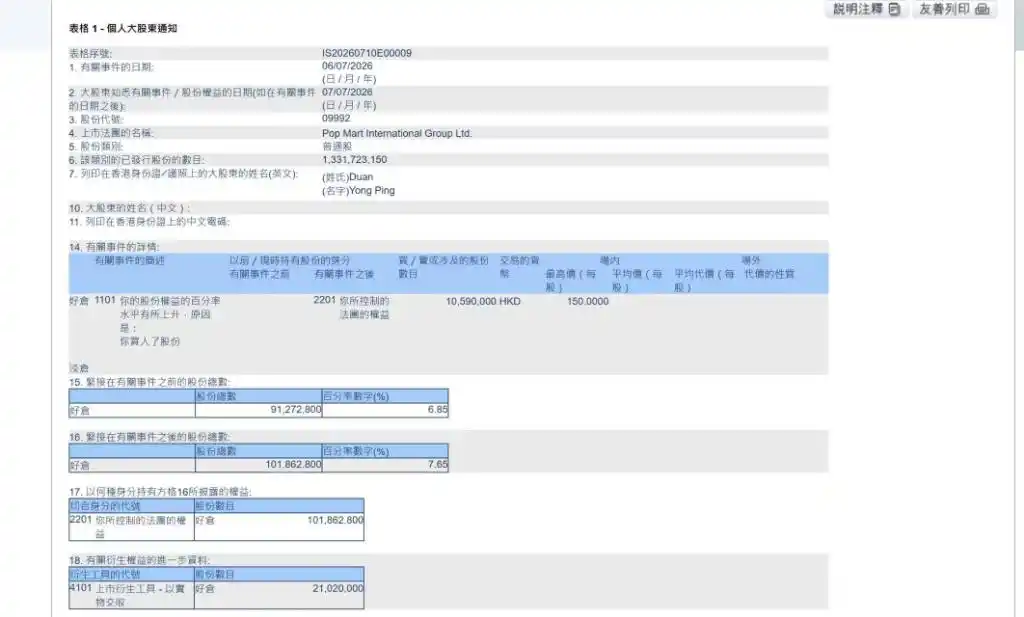The image size is (1024, 617).
Task: Click the 表格 1 - 個人大股東通知 heading
Action: (123, 28)
